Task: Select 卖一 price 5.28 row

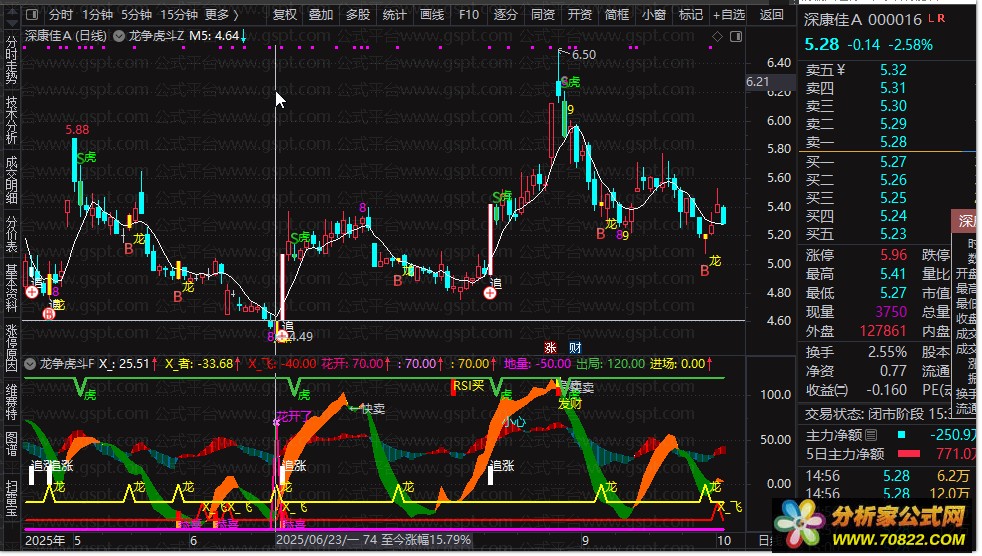Action: coord(888,142)
